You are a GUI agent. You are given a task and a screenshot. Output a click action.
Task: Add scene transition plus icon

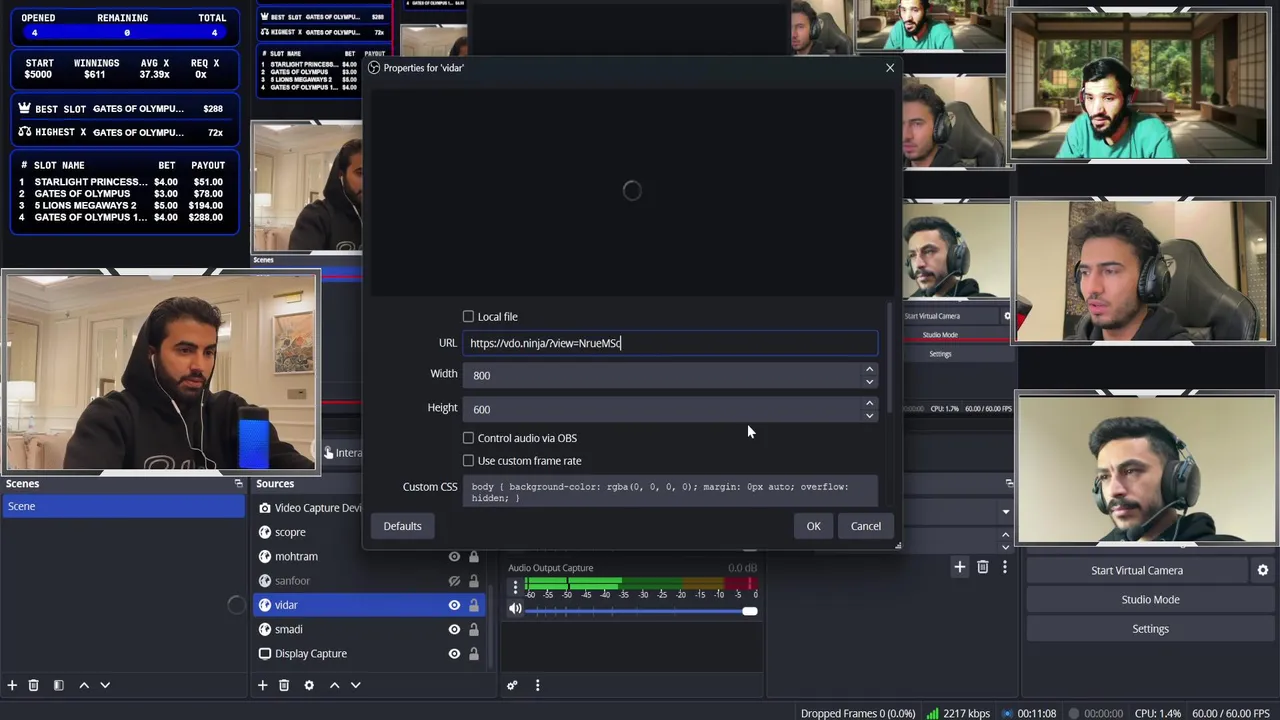click(x=959, y=567)
